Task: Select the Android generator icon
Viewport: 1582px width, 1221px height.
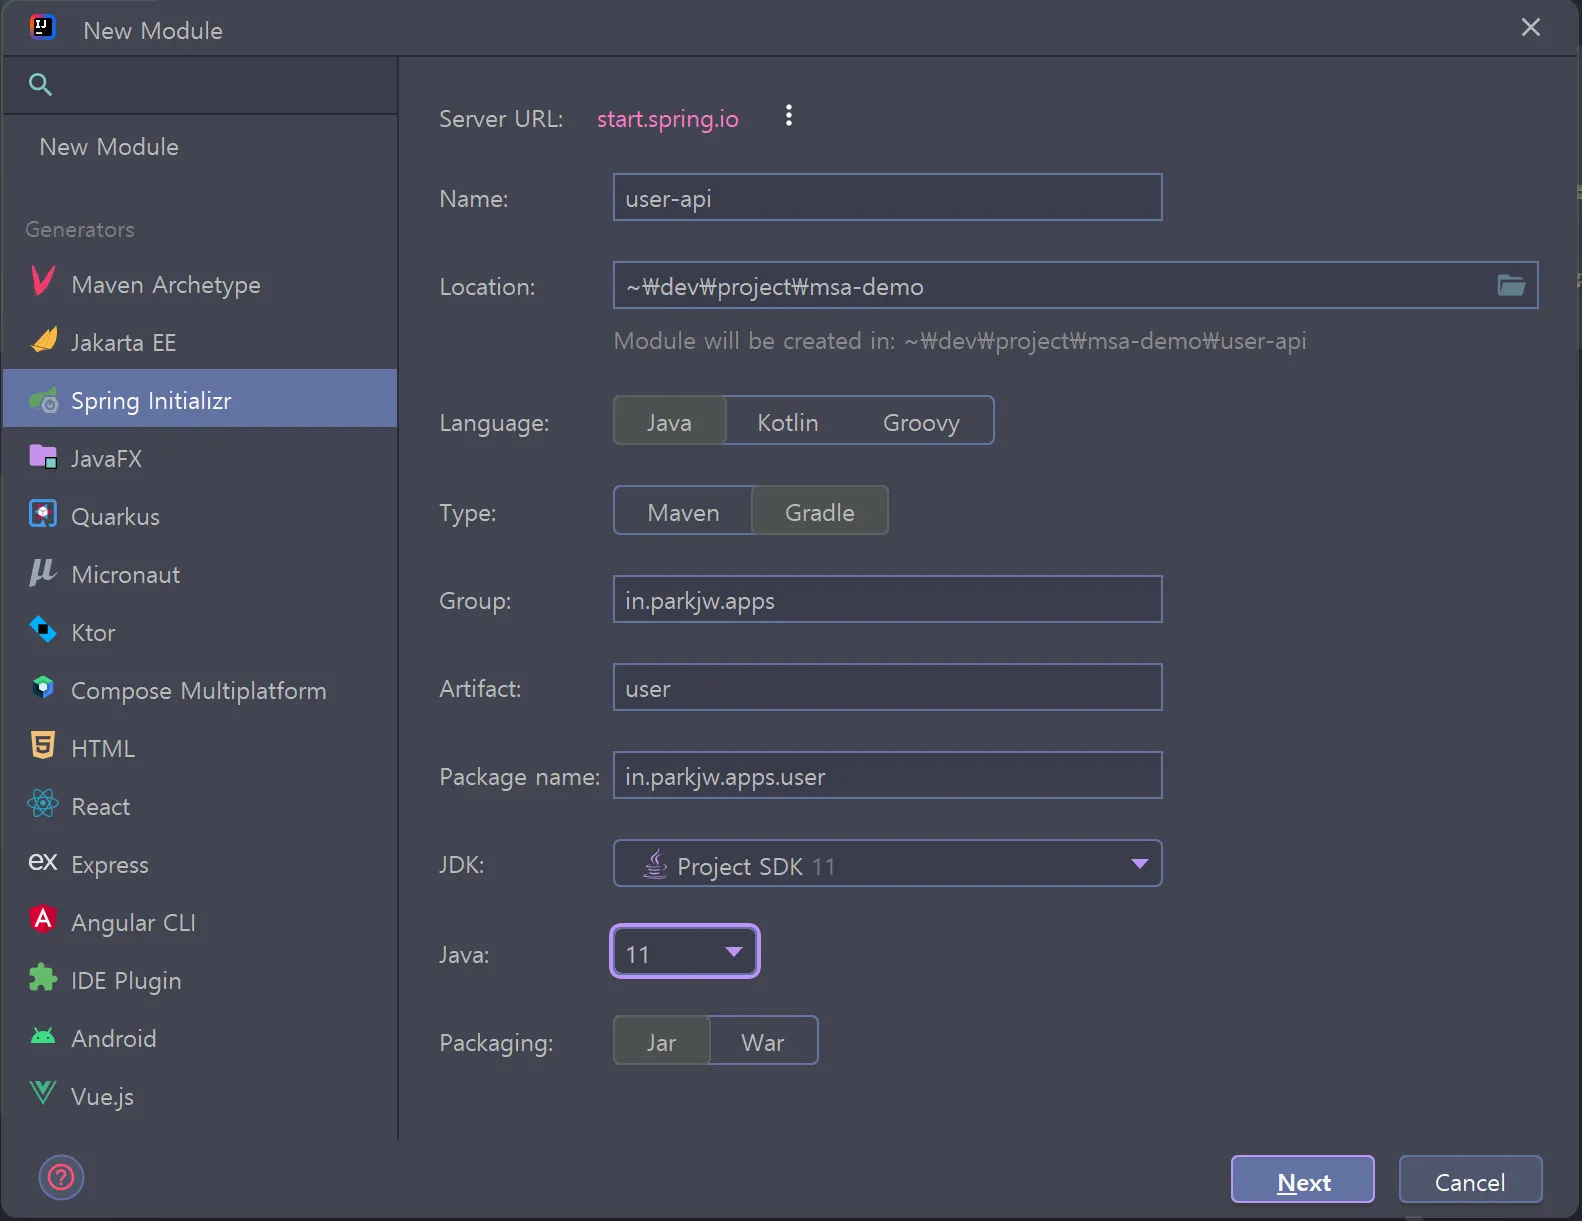Action: [43, 1037]
